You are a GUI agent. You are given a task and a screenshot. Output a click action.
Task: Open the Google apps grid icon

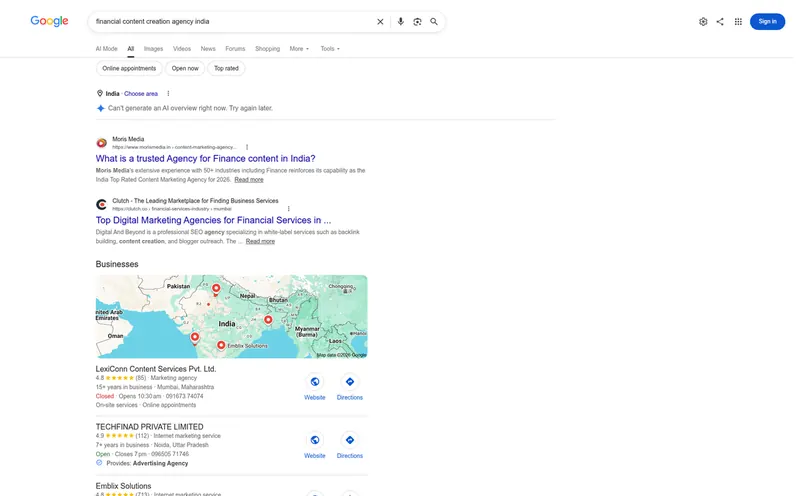click(x=738, y=21)
